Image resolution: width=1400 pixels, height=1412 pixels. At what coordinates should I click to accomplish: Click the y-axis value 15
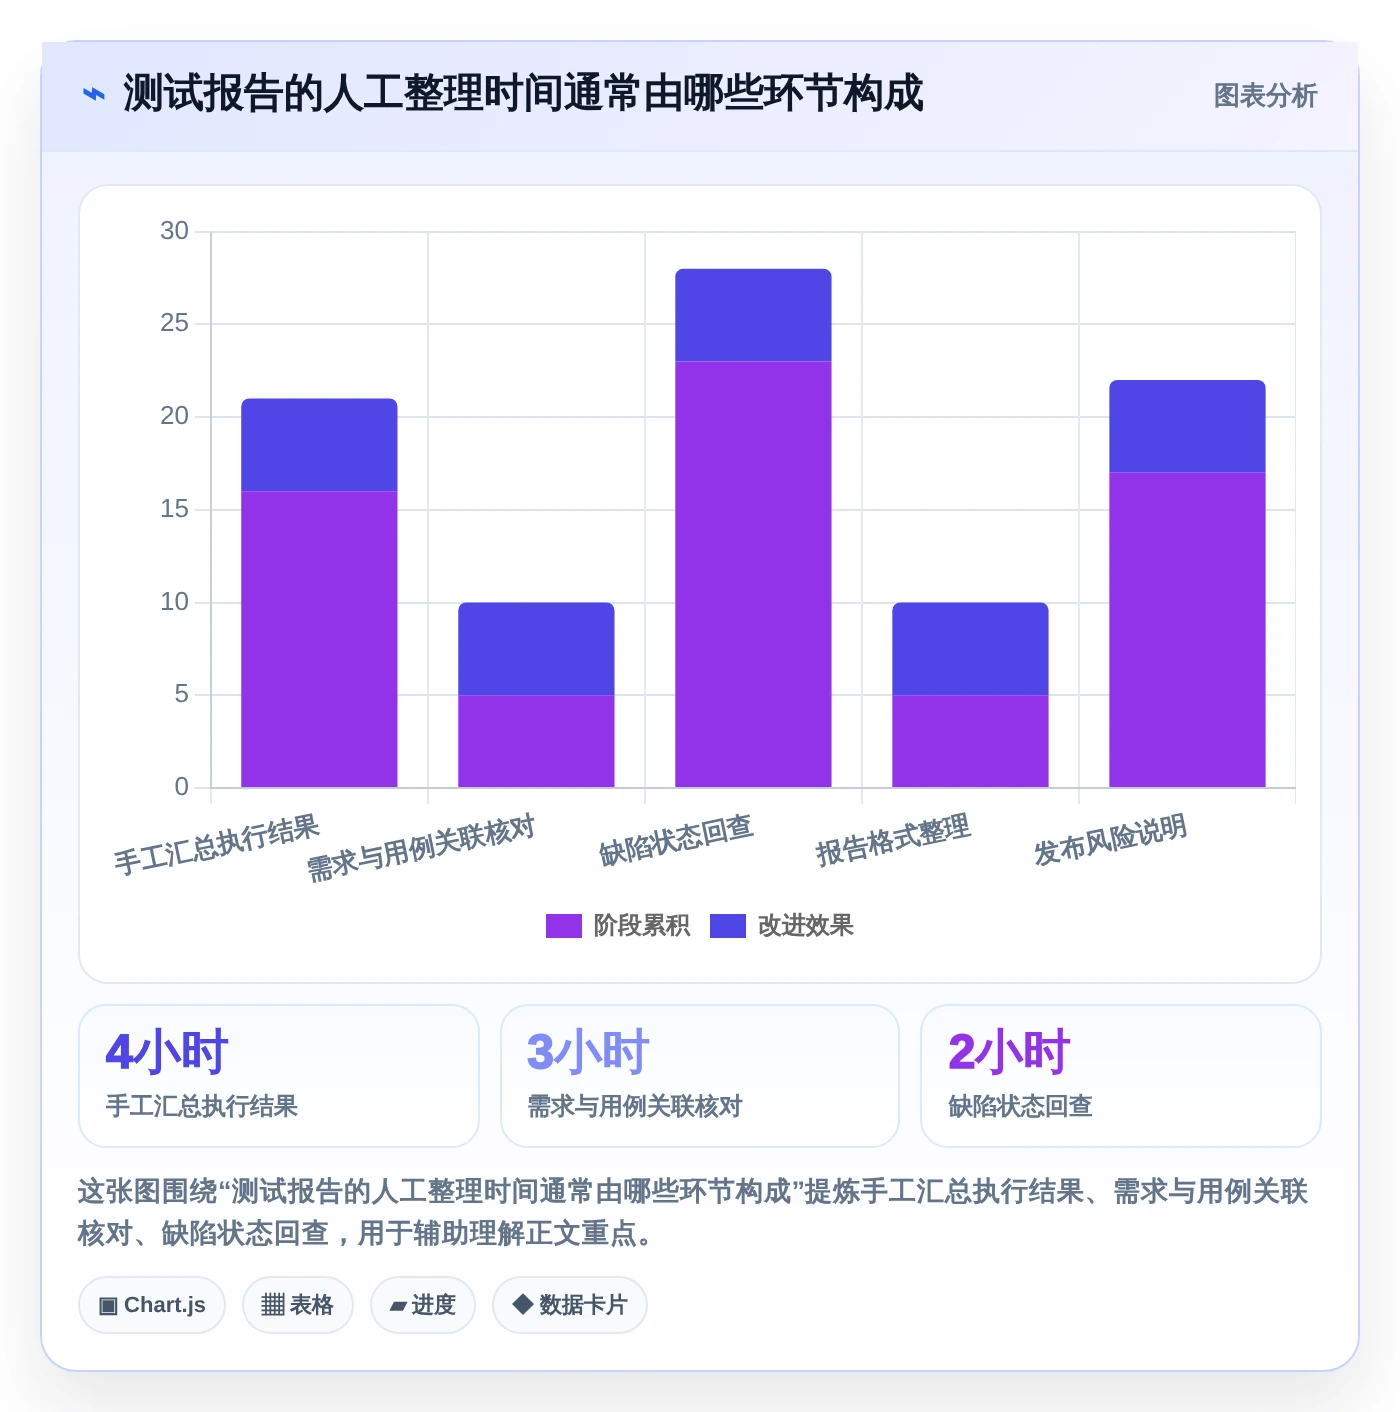[x=174, y=509]
